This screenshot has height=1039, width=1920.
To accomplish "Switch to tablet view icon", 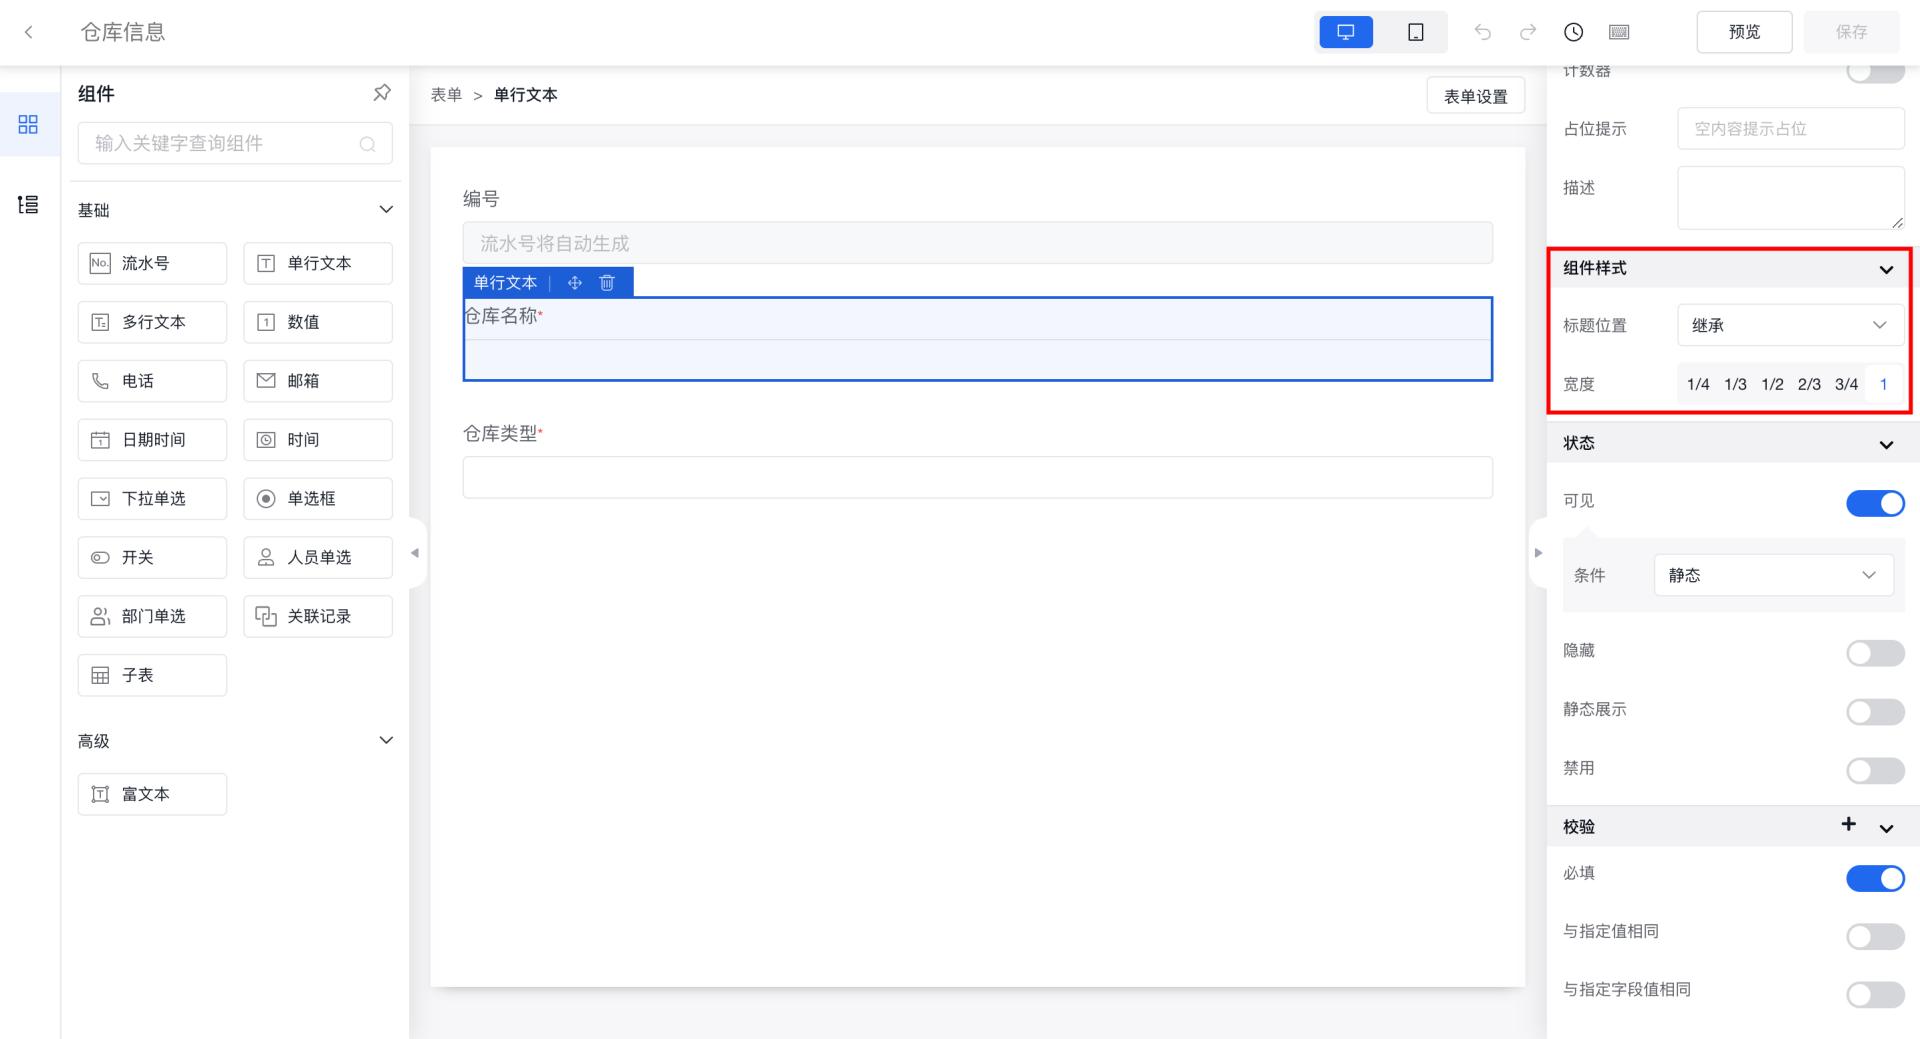I will pyautogui.click(x=1415, y=32).
